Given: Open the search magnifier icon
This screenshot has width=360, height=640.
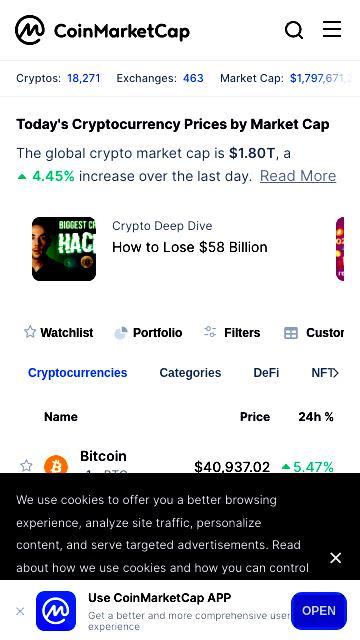Looking at the screenshot, I should tap(293, 30).
